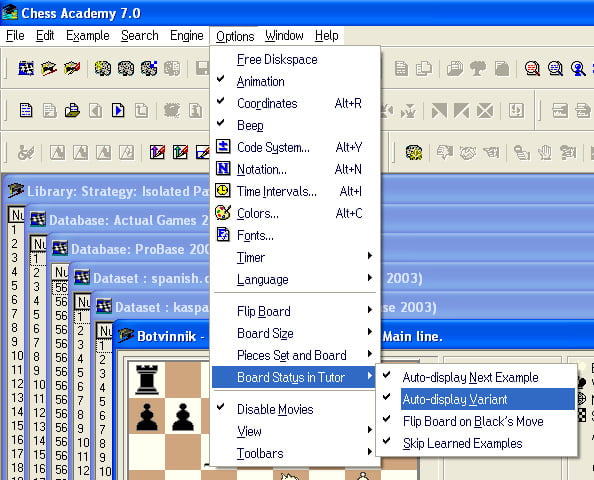Click brain with blue dots icon

click(x=149, y=69)
